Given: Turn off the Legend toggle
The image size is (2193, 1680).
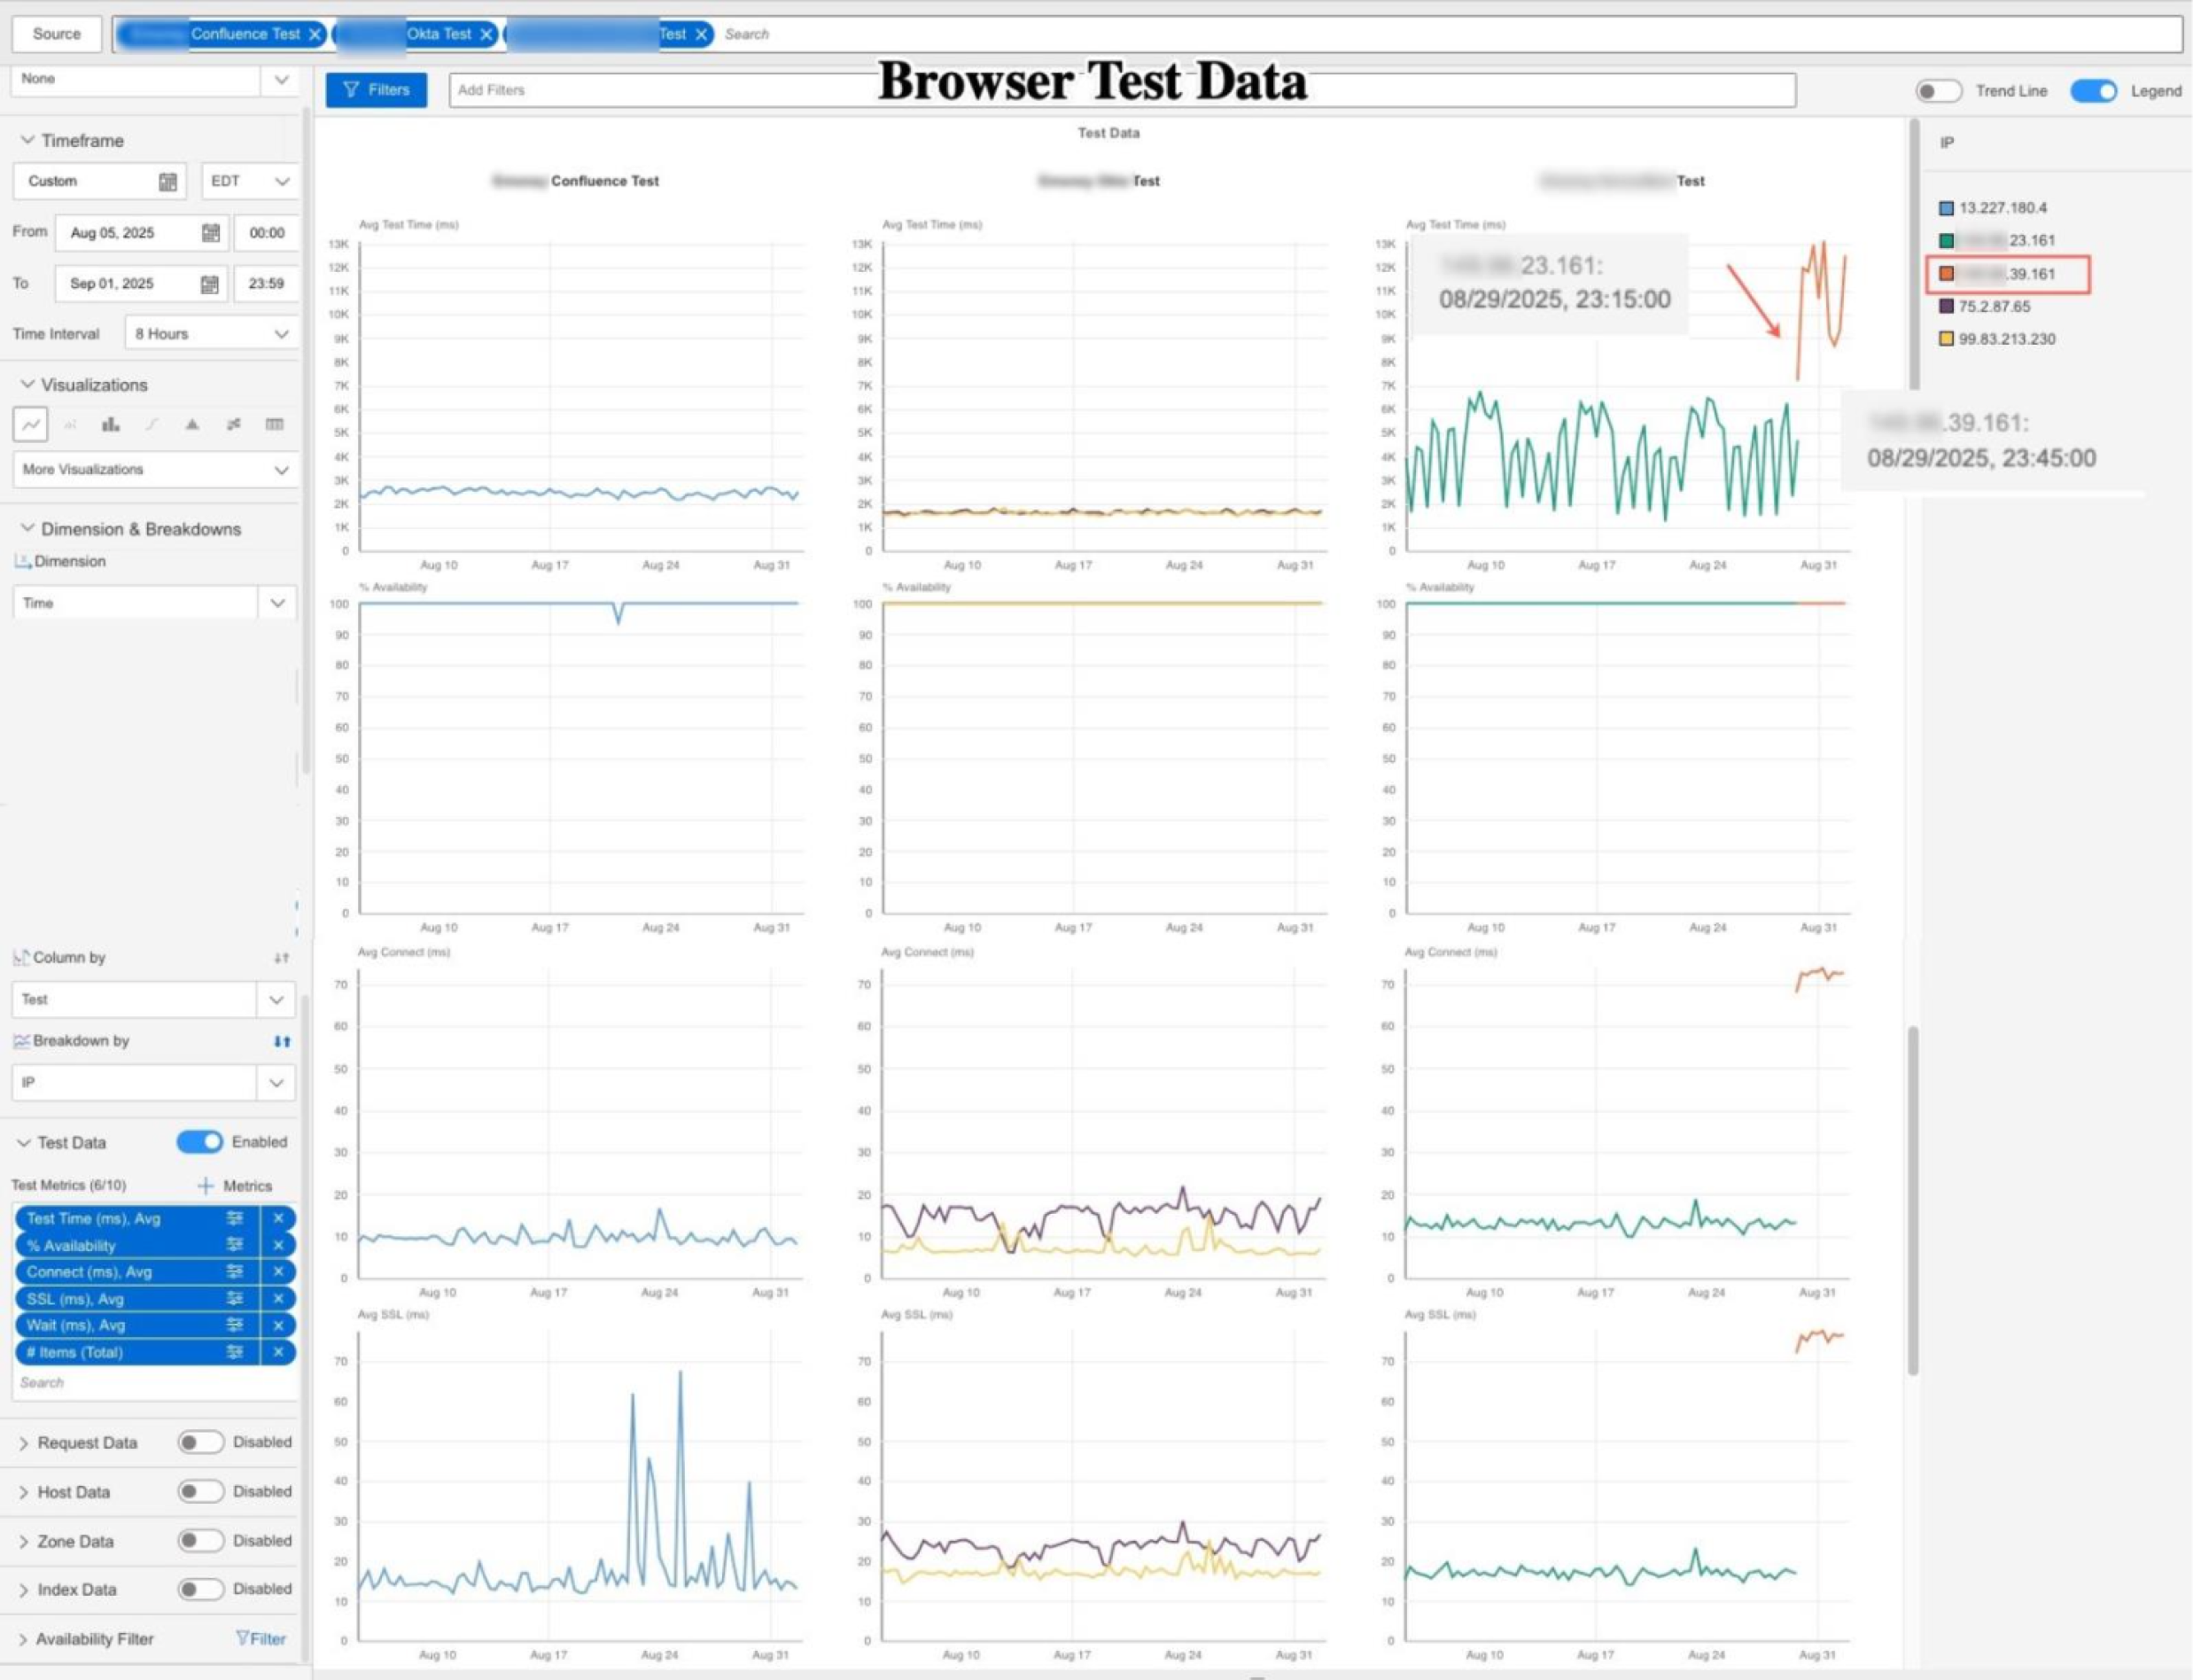Looking at the screenshot, I should coord(2093,91).
